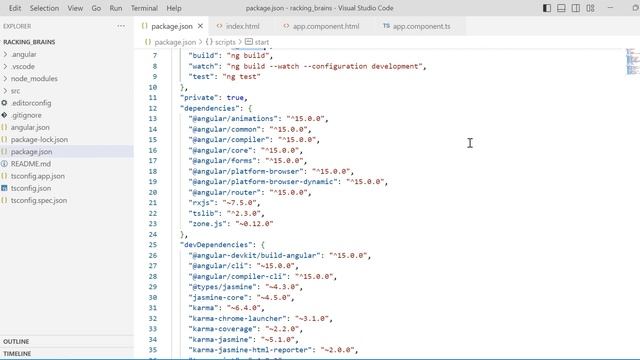The image size is (640, 360).
Task: Close the package.json tab
Action: click(x=200, y=26)
